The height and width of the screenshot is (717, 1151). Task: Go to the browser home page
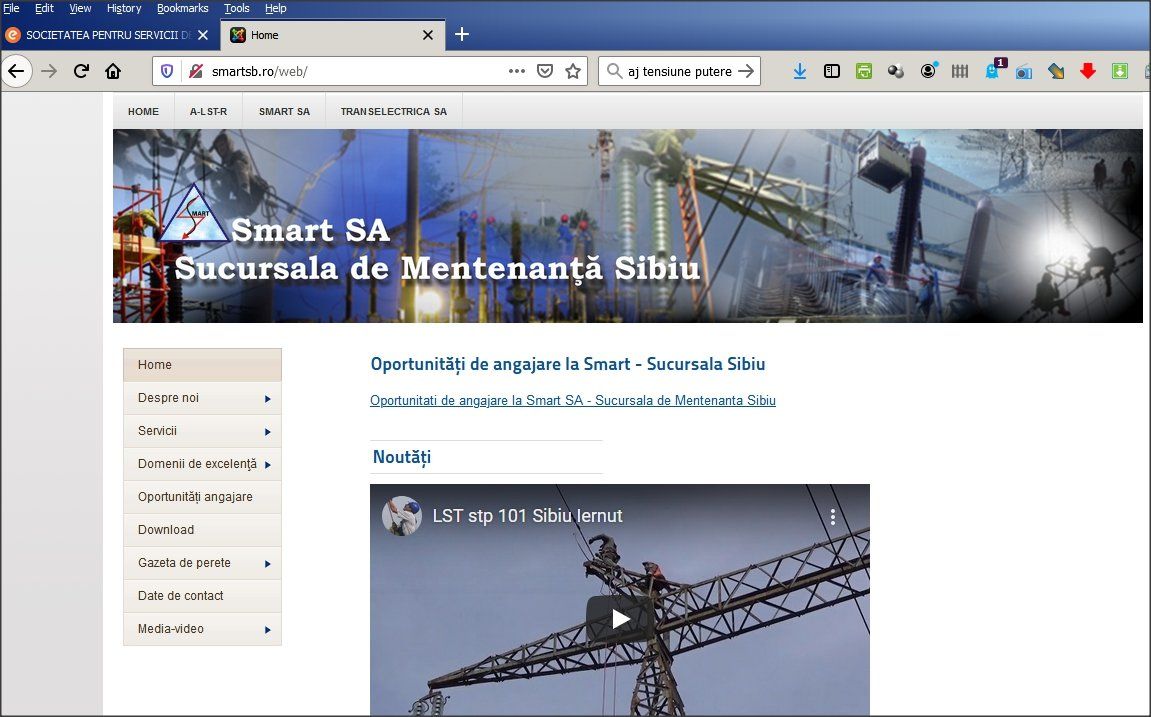tap(113, 71)
